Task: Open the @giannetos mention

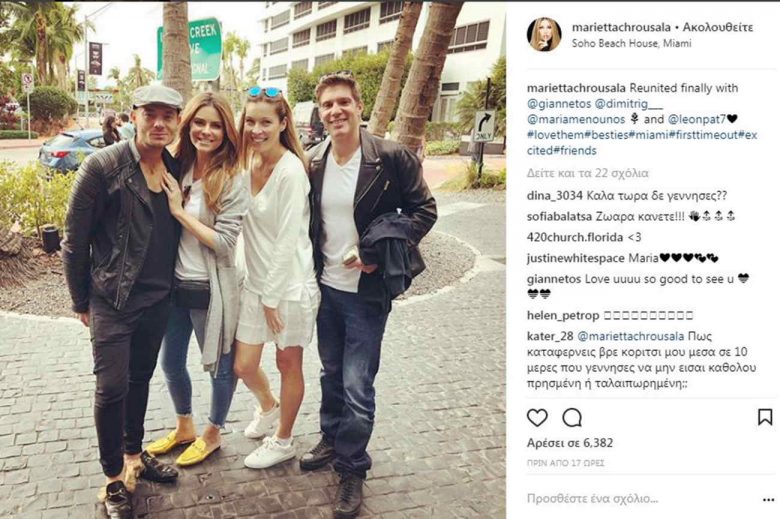Action: tap(559, 104)
